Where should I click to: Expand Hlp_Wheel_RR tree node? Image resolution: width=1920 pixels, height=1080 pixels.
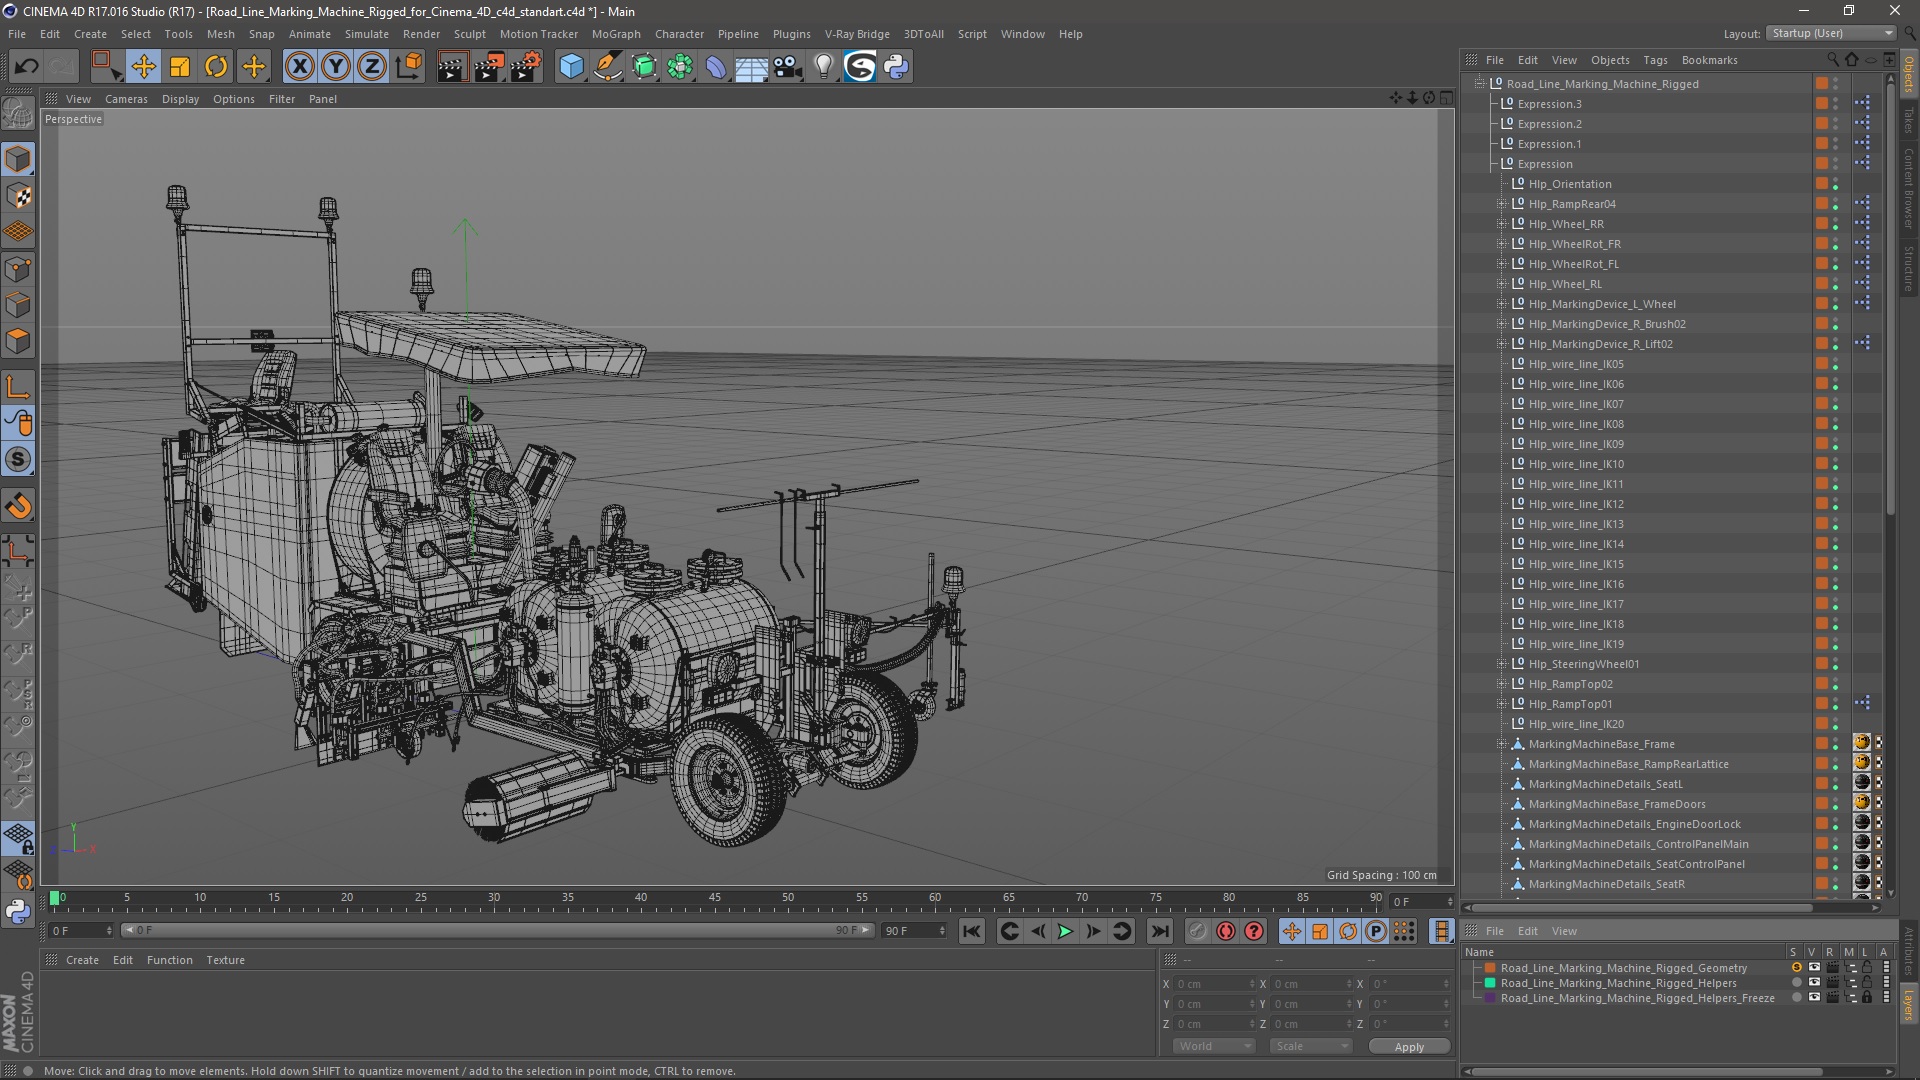[1502, 224]
